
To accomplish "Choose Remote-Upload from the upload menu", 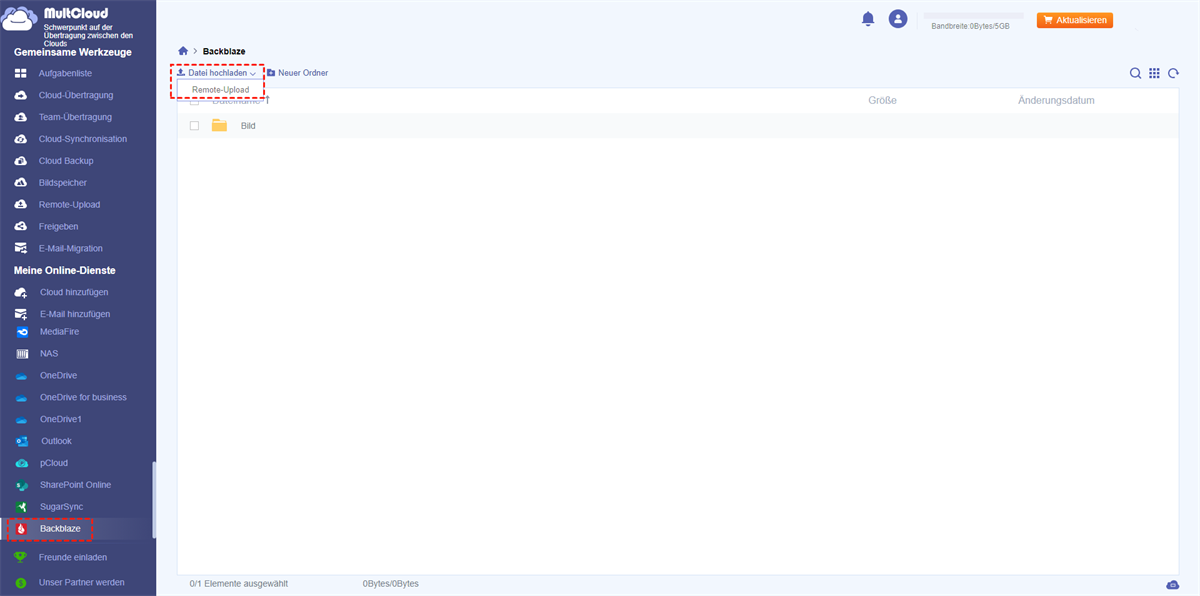I will coord(221,90).
